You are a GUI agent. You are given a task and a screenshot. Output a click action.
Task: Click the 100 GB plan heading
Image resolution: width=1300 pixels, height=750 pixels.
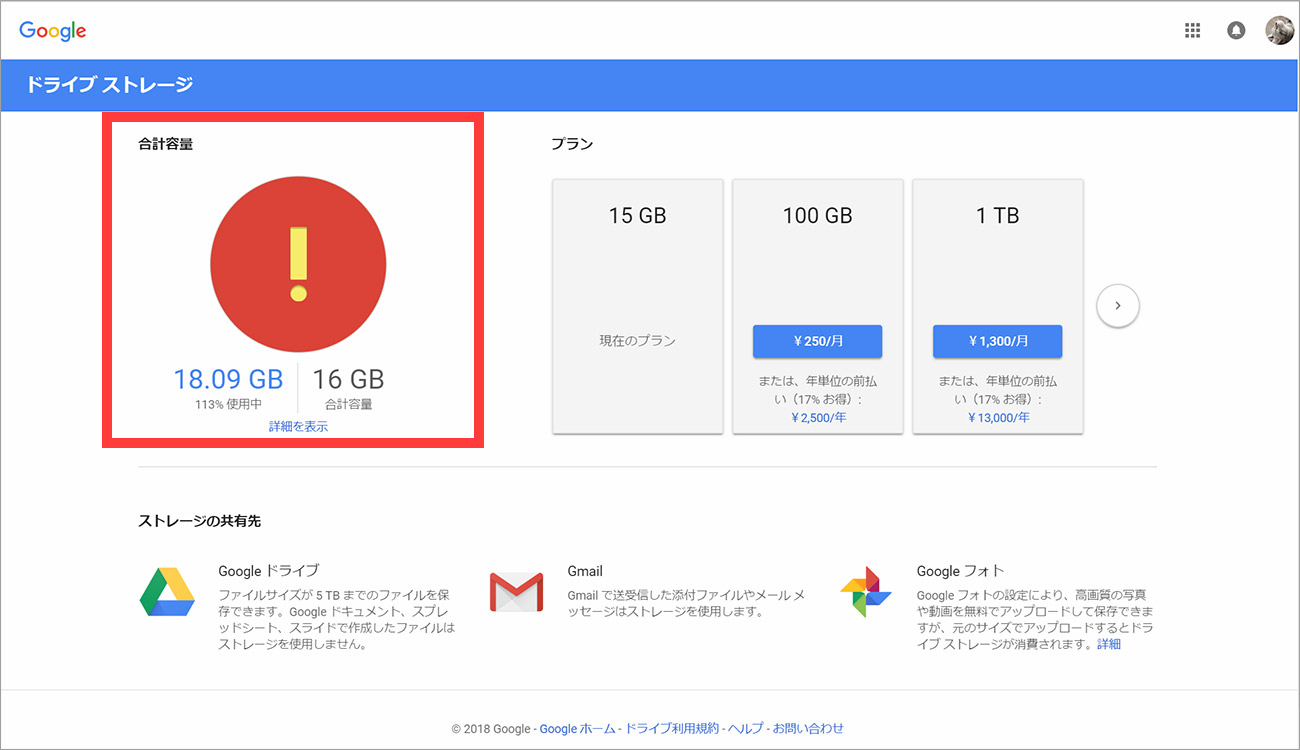click(x=818, y=215)
